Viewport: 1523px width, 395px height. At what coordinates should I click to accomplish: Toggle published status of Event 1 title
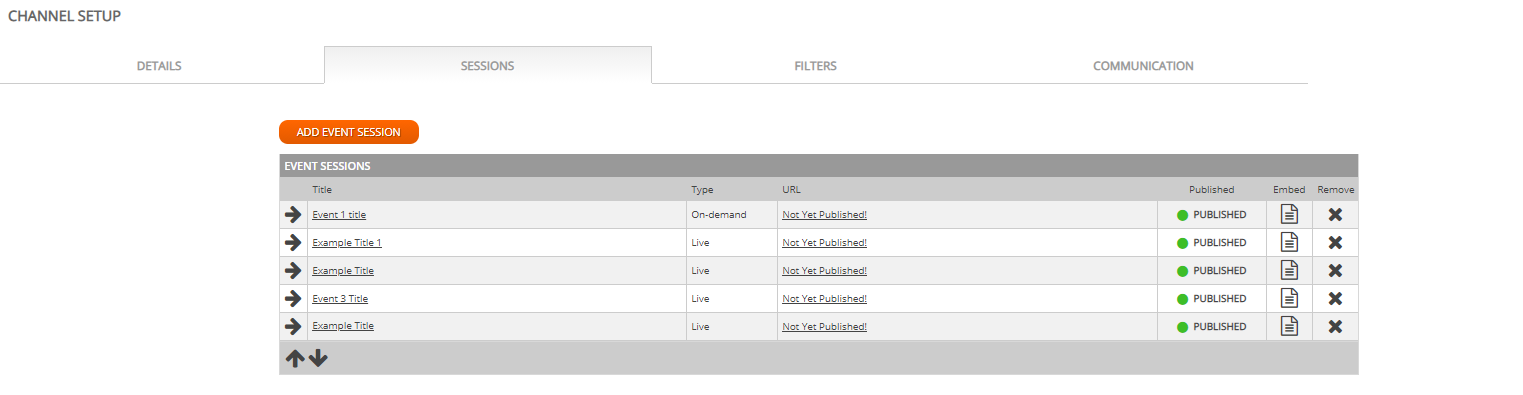[1212, 214]
